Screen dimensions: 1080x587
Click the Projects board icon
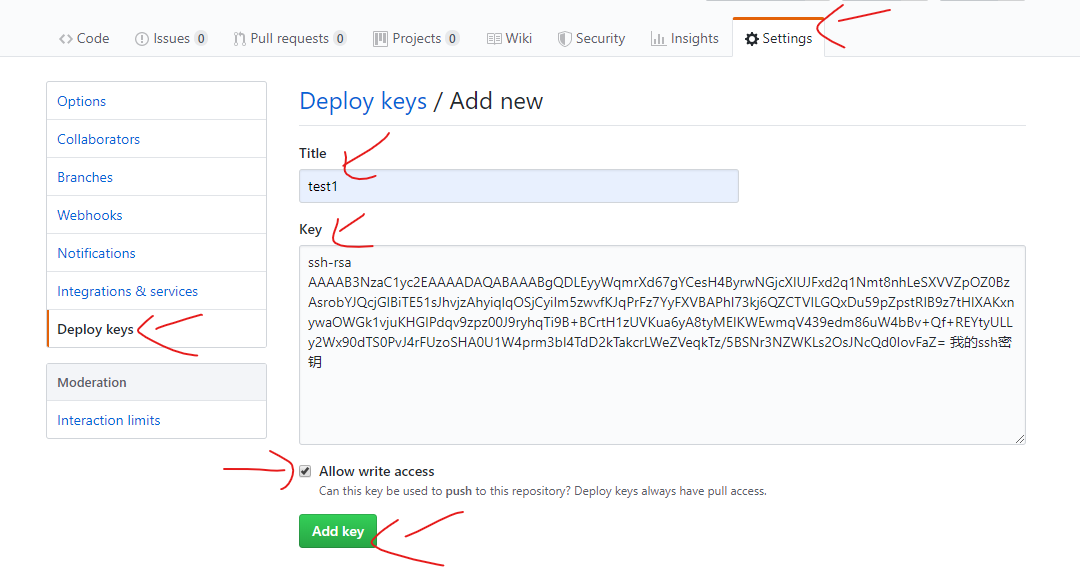[x=380, y=39]
